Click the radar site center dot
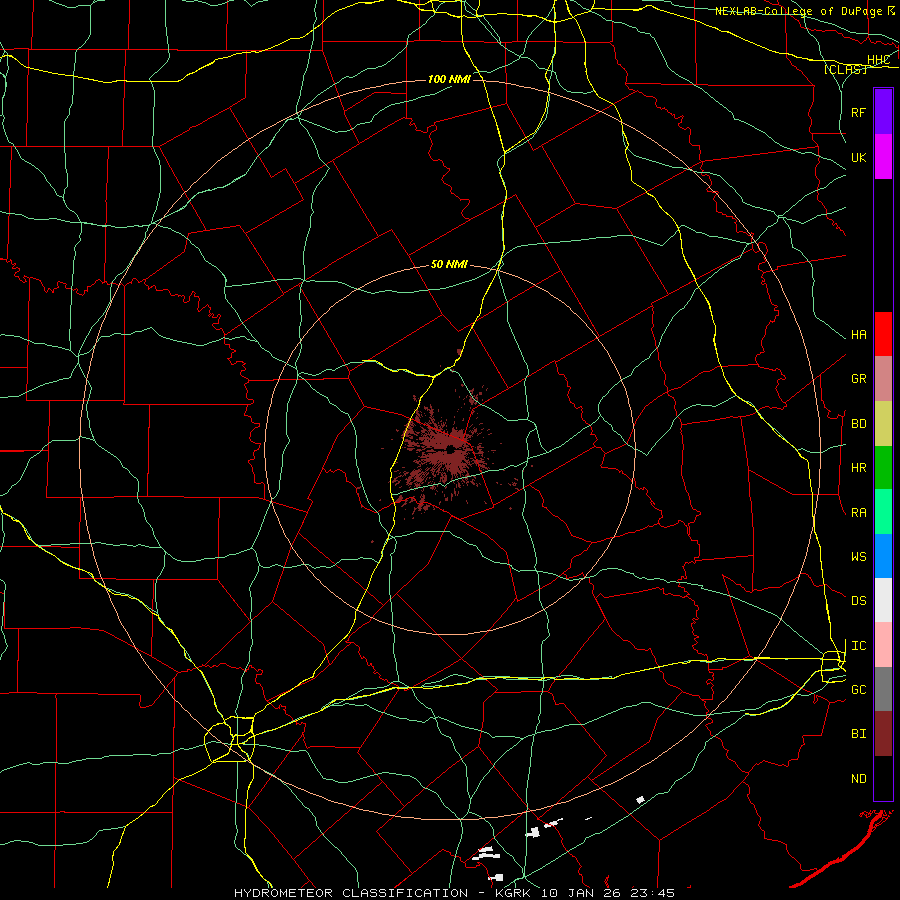900x900 pixels. click(x=451, y=449)
